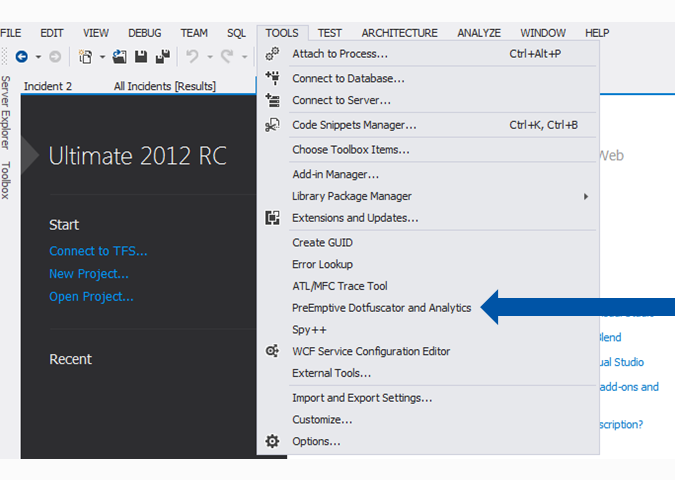Screen dimensions: 675x480
Task: Click the Connect to TFS link
Action: [x=98, y=251]
